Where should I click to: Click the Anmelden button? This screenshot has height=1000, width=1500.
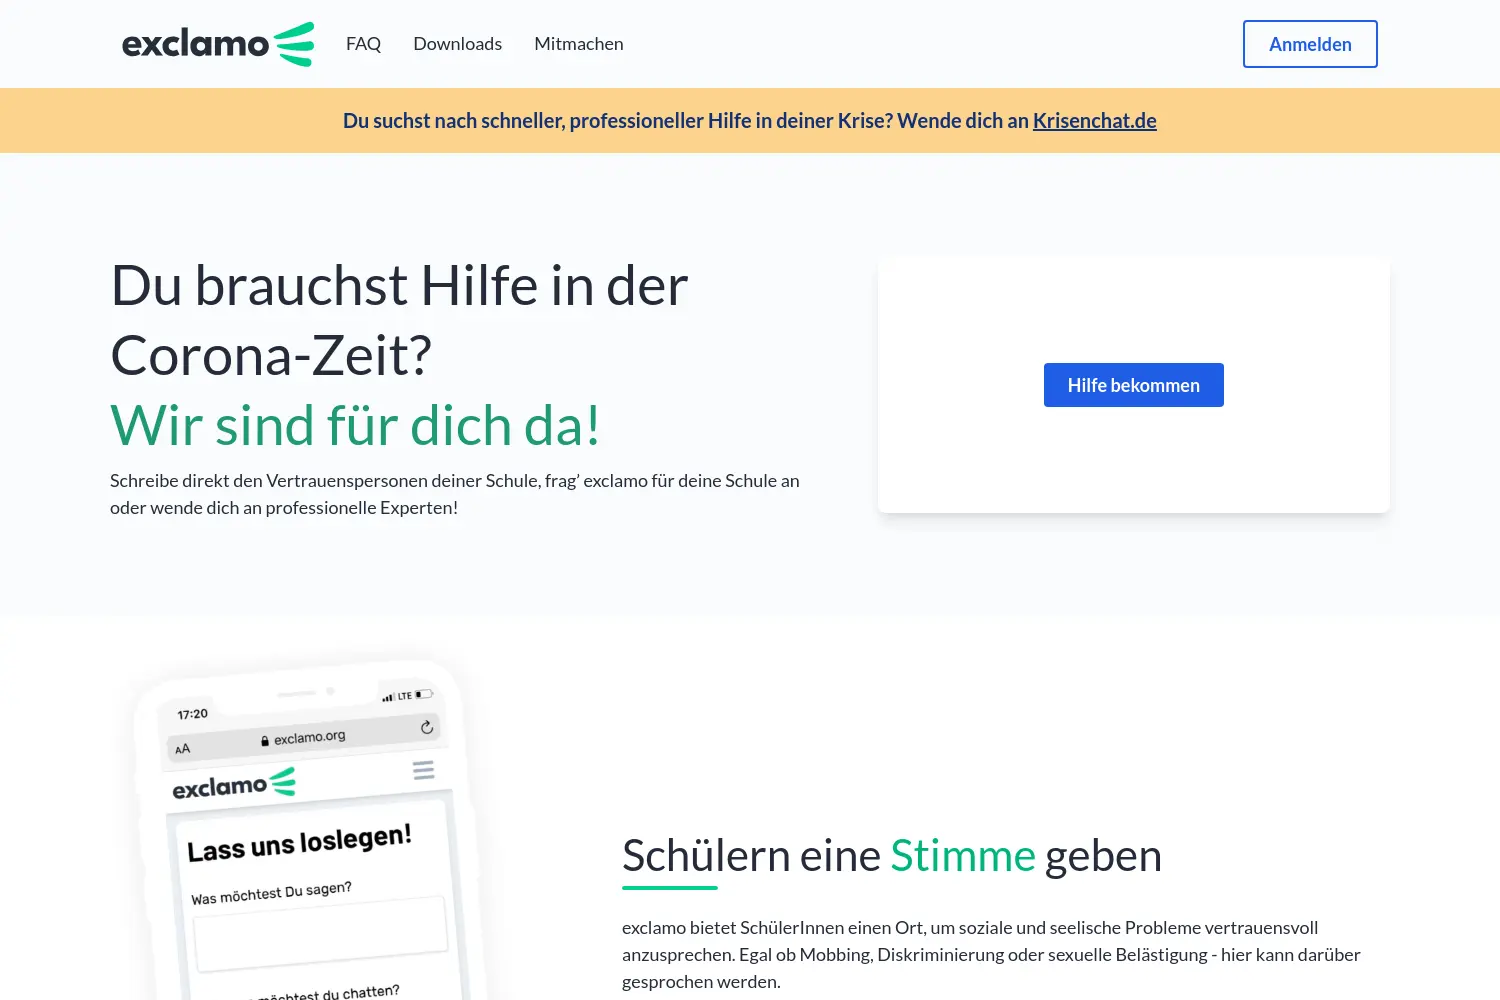point(1310,44)
